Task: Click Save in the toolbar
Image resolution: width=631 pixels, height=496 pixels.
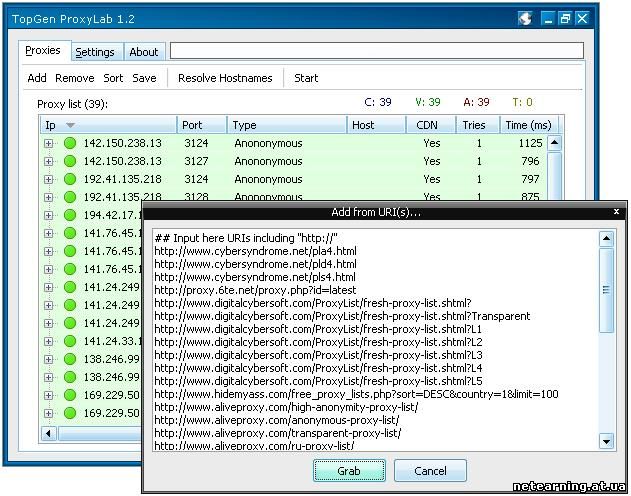Action: tap(144, 78)
